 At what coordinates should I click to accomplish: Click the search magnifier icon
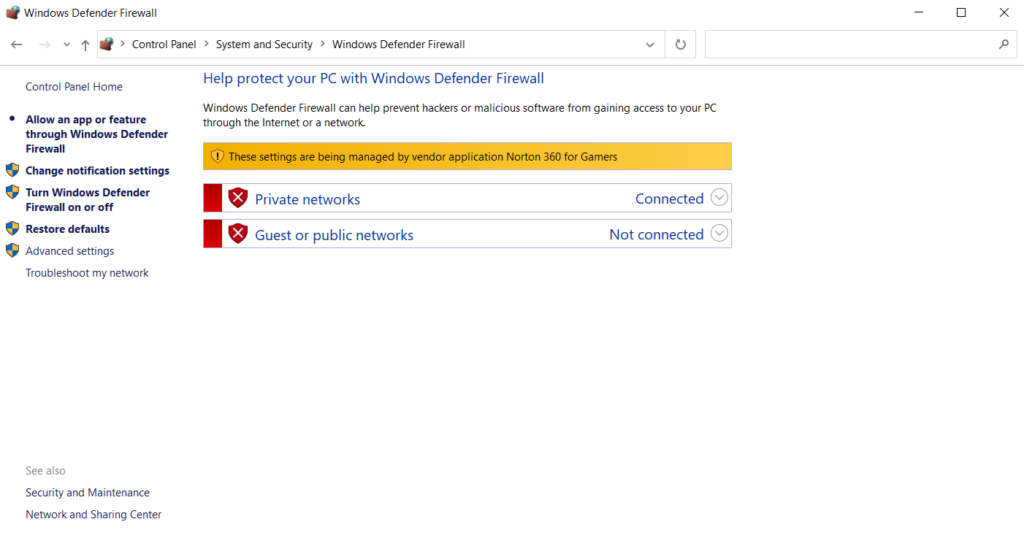click(1004, 44)
